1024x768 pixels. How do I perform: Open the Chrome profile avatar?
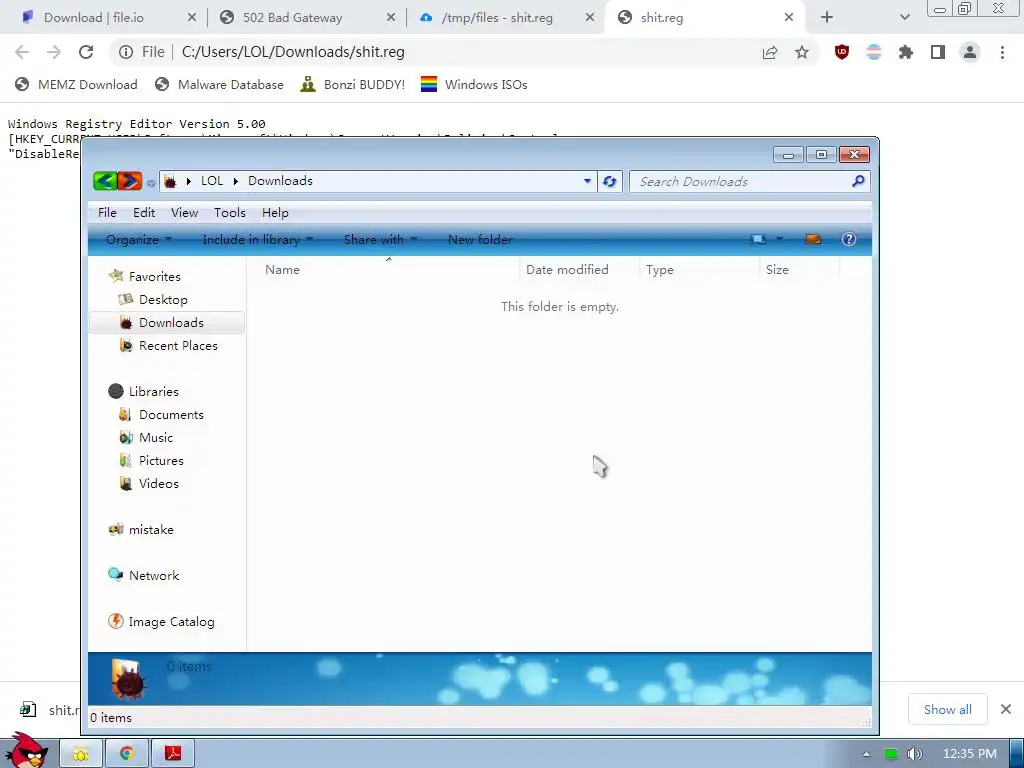point(970,52)
